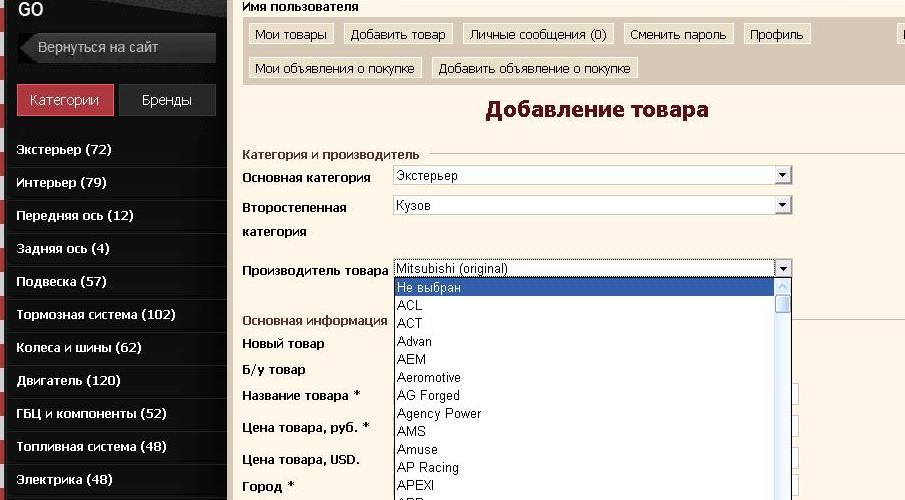Select 'AMS' manufacturer option
This screenshot has width=905, height=500.
(x=584, y=431)
